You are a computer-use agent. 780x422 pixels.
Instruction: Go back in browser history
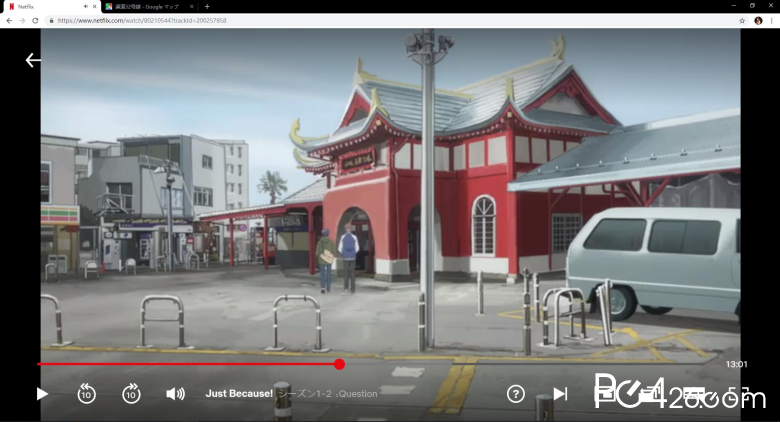[x=9, y=20]
